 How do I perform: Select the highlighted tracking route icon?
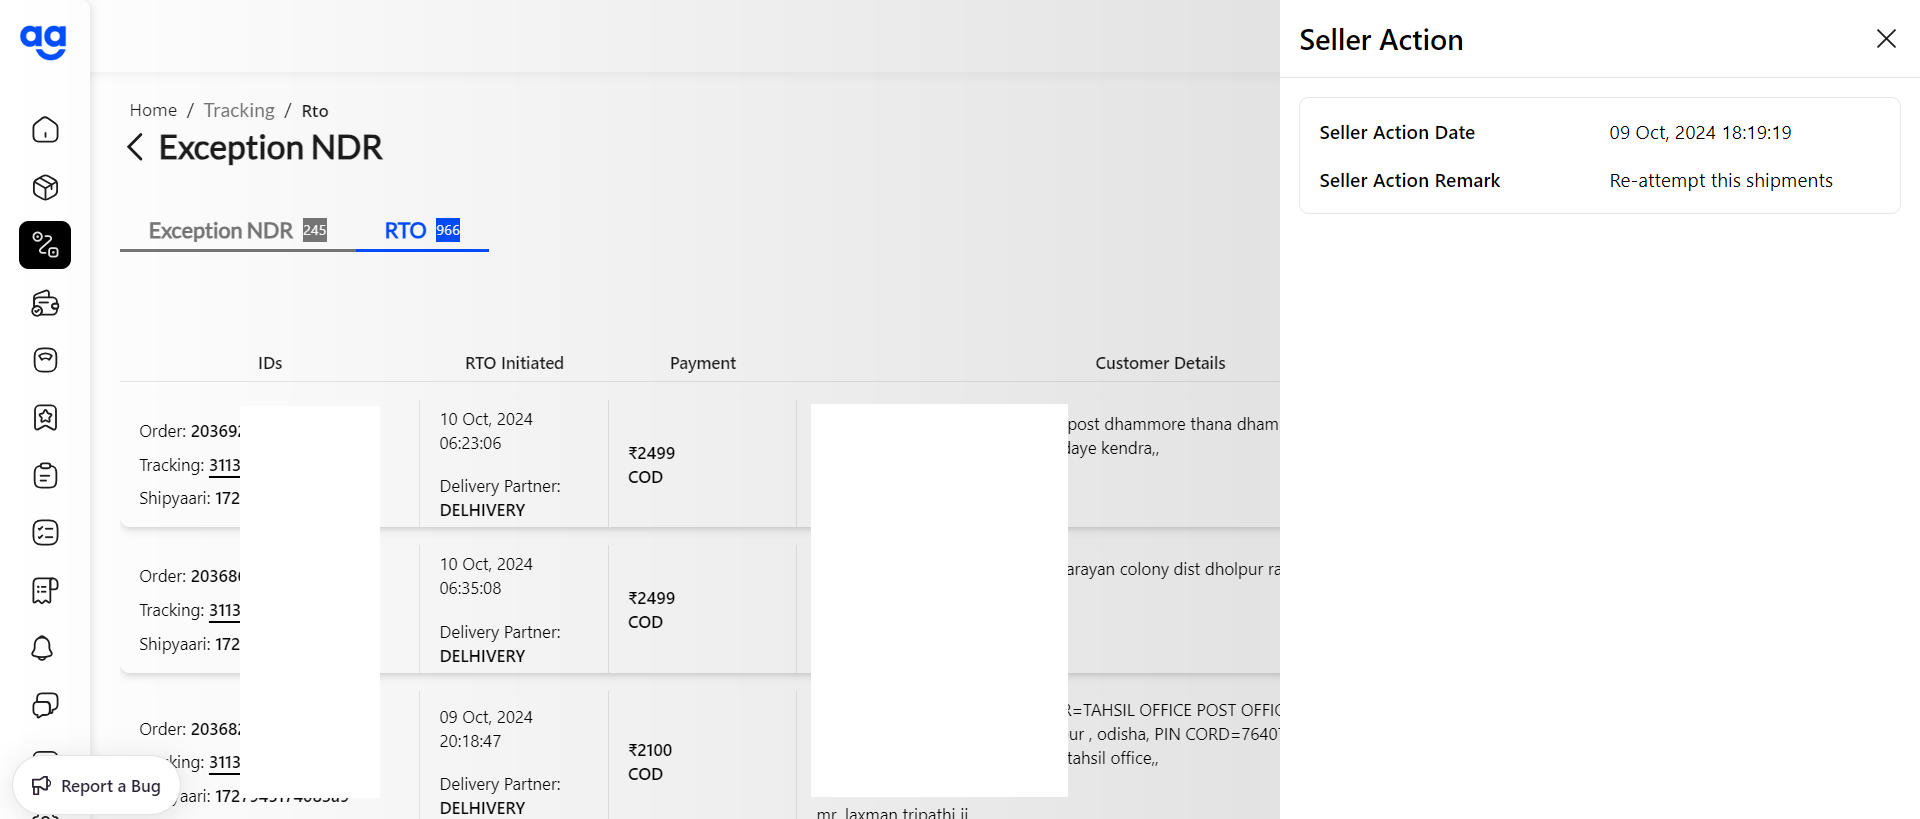pos(45,245)
